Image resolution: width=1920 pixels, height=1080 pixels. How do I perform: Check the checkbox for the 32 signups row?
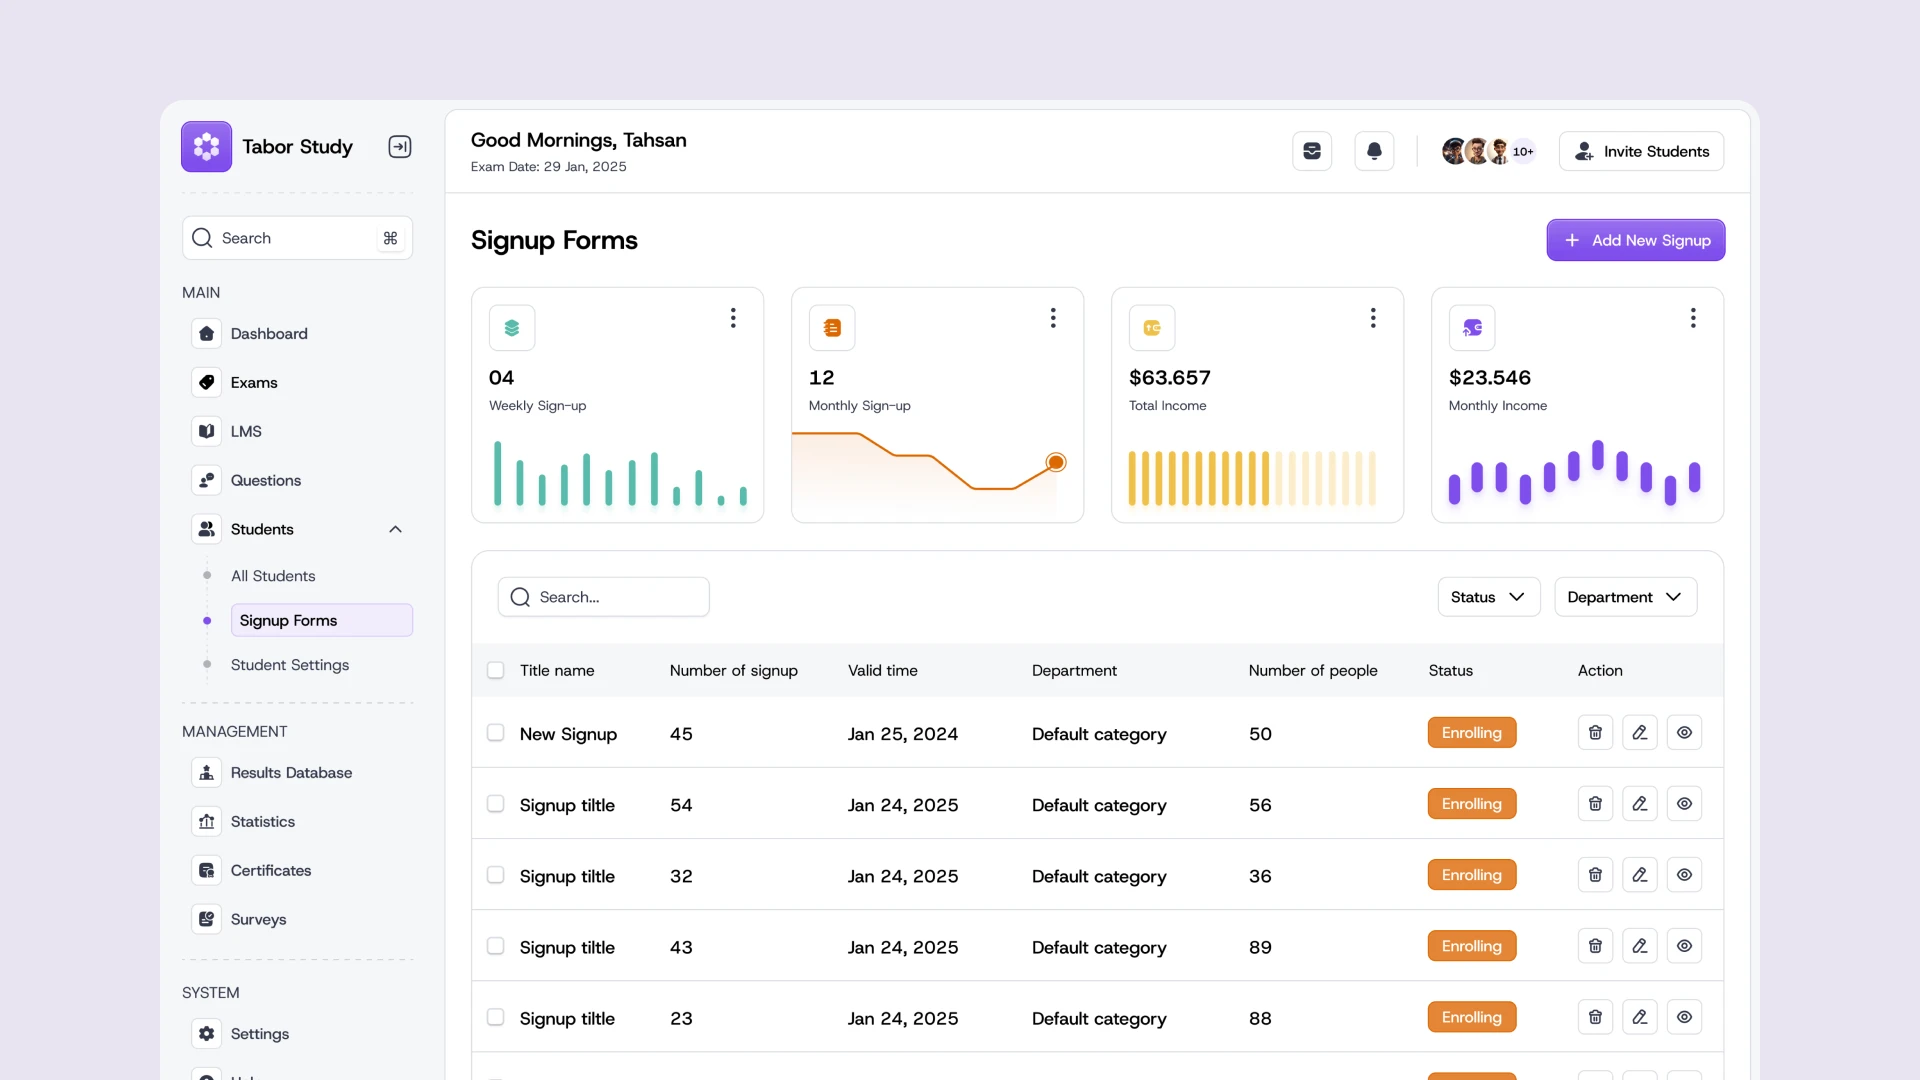(495, 875)
